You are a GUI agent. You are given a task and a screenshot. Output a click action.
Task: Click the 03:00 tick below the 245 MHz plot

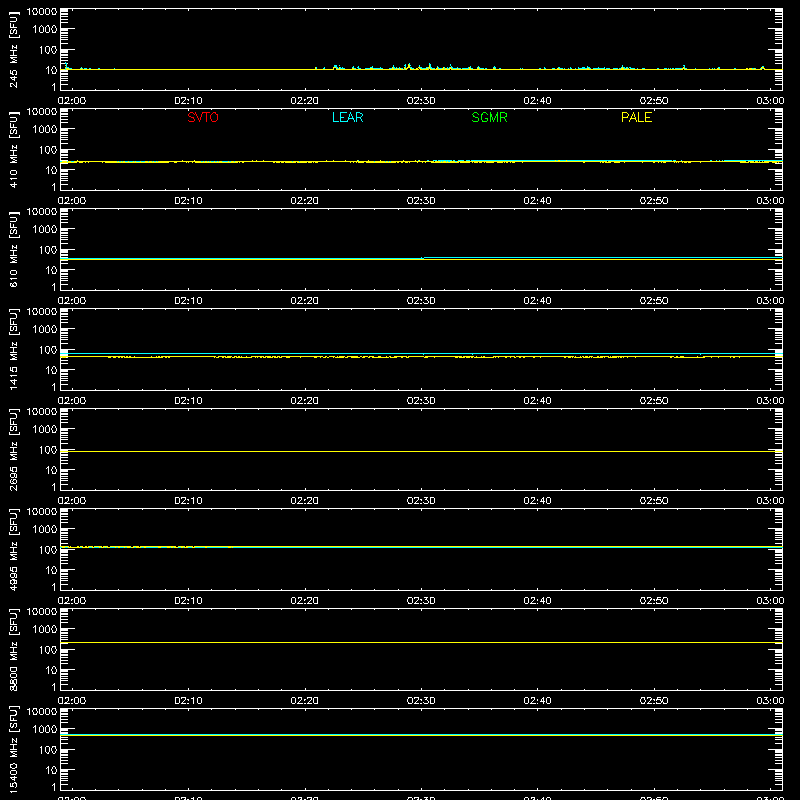[x=770, y=101]
